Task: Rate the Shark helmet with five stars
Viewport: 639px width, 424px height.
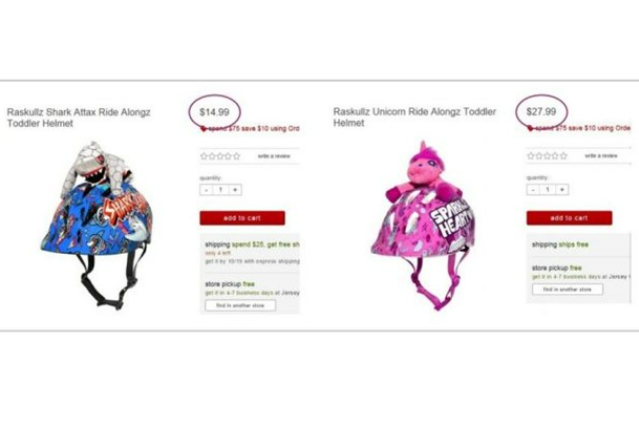Action: (236, 156)
